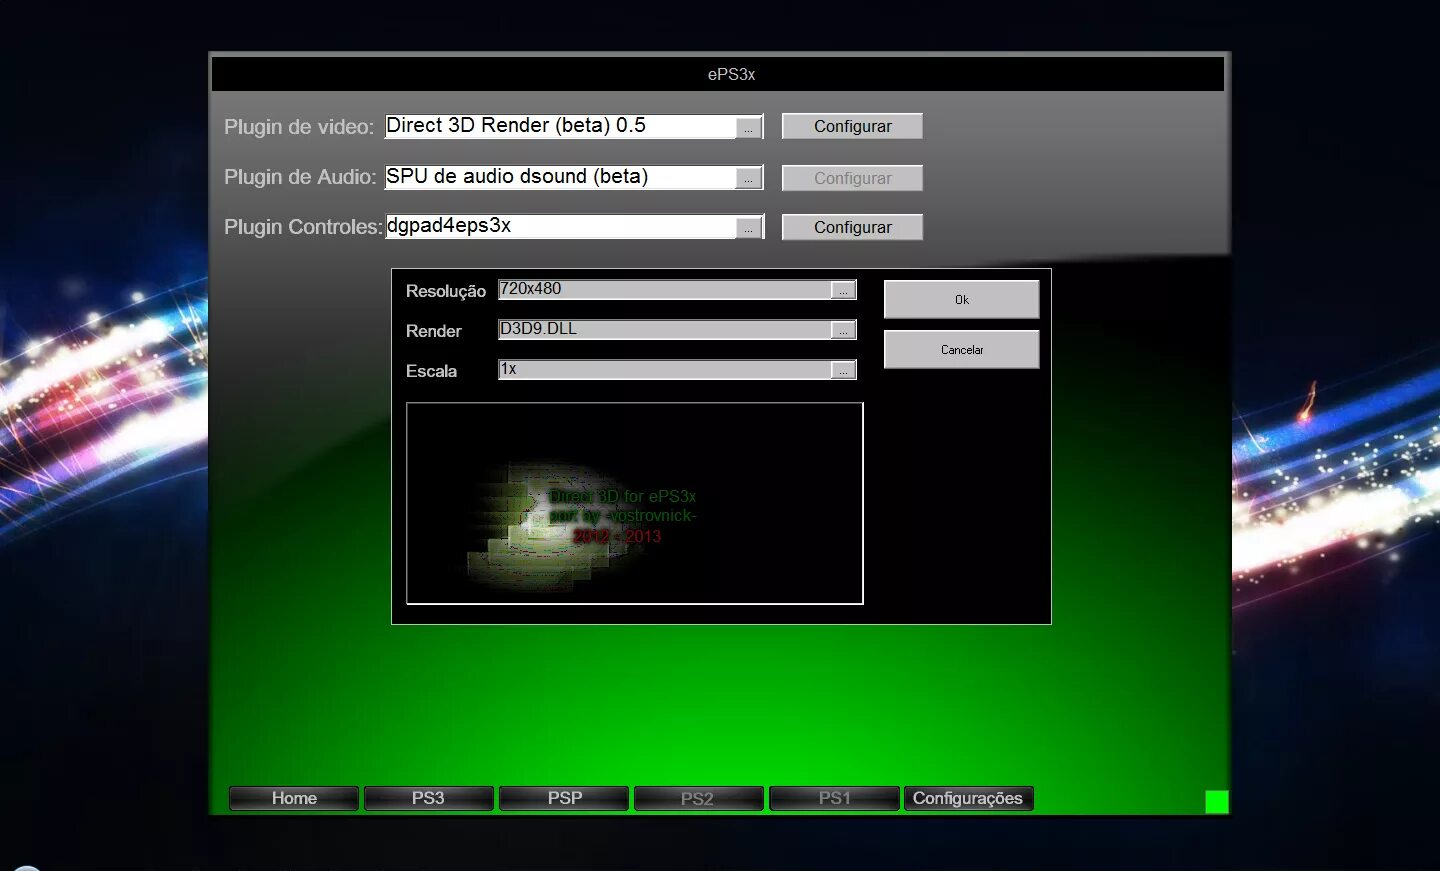Click the Plugin de video label
1440x871 pixels.
298,127
